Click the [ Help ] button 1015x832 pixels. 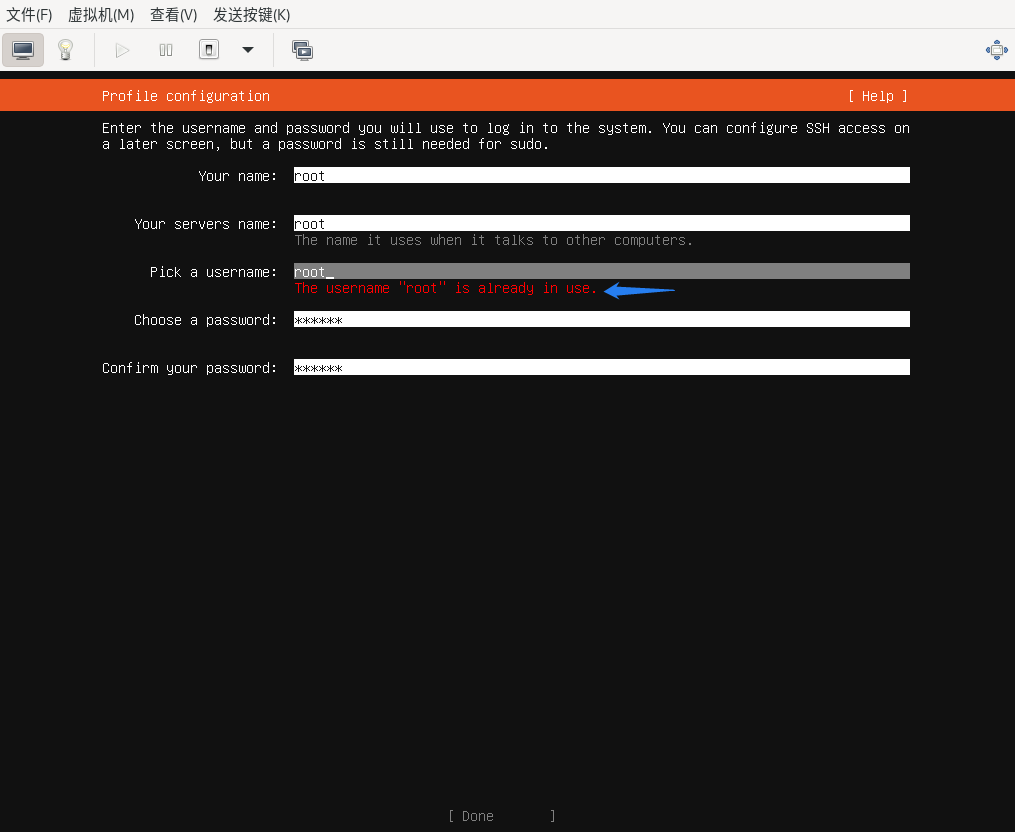877,96
